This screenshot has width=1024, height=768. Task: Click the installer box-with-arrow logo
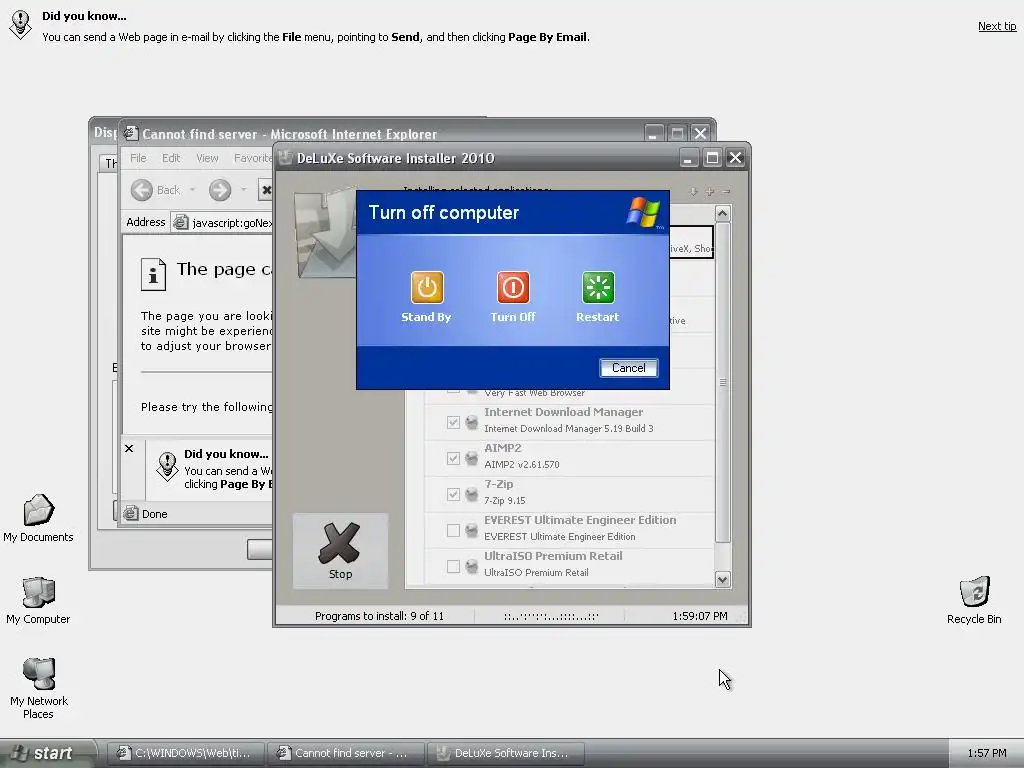tap(325, 233)
